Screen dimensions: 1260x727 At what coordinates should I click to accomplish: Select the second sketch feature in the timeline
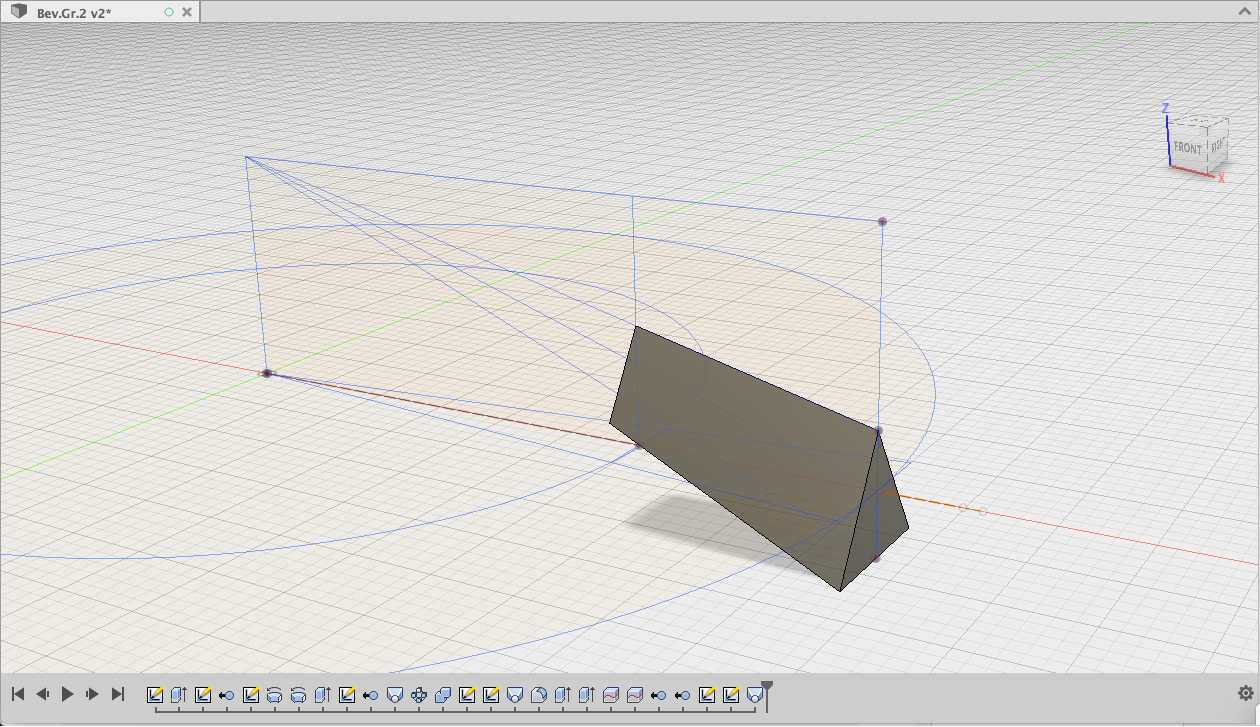[203, 694]
